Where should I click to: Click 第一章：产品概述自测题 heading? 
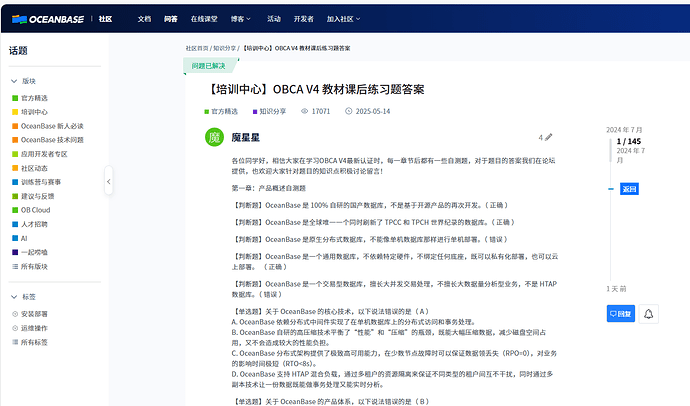pyautogui.click(x=268, y=188)
